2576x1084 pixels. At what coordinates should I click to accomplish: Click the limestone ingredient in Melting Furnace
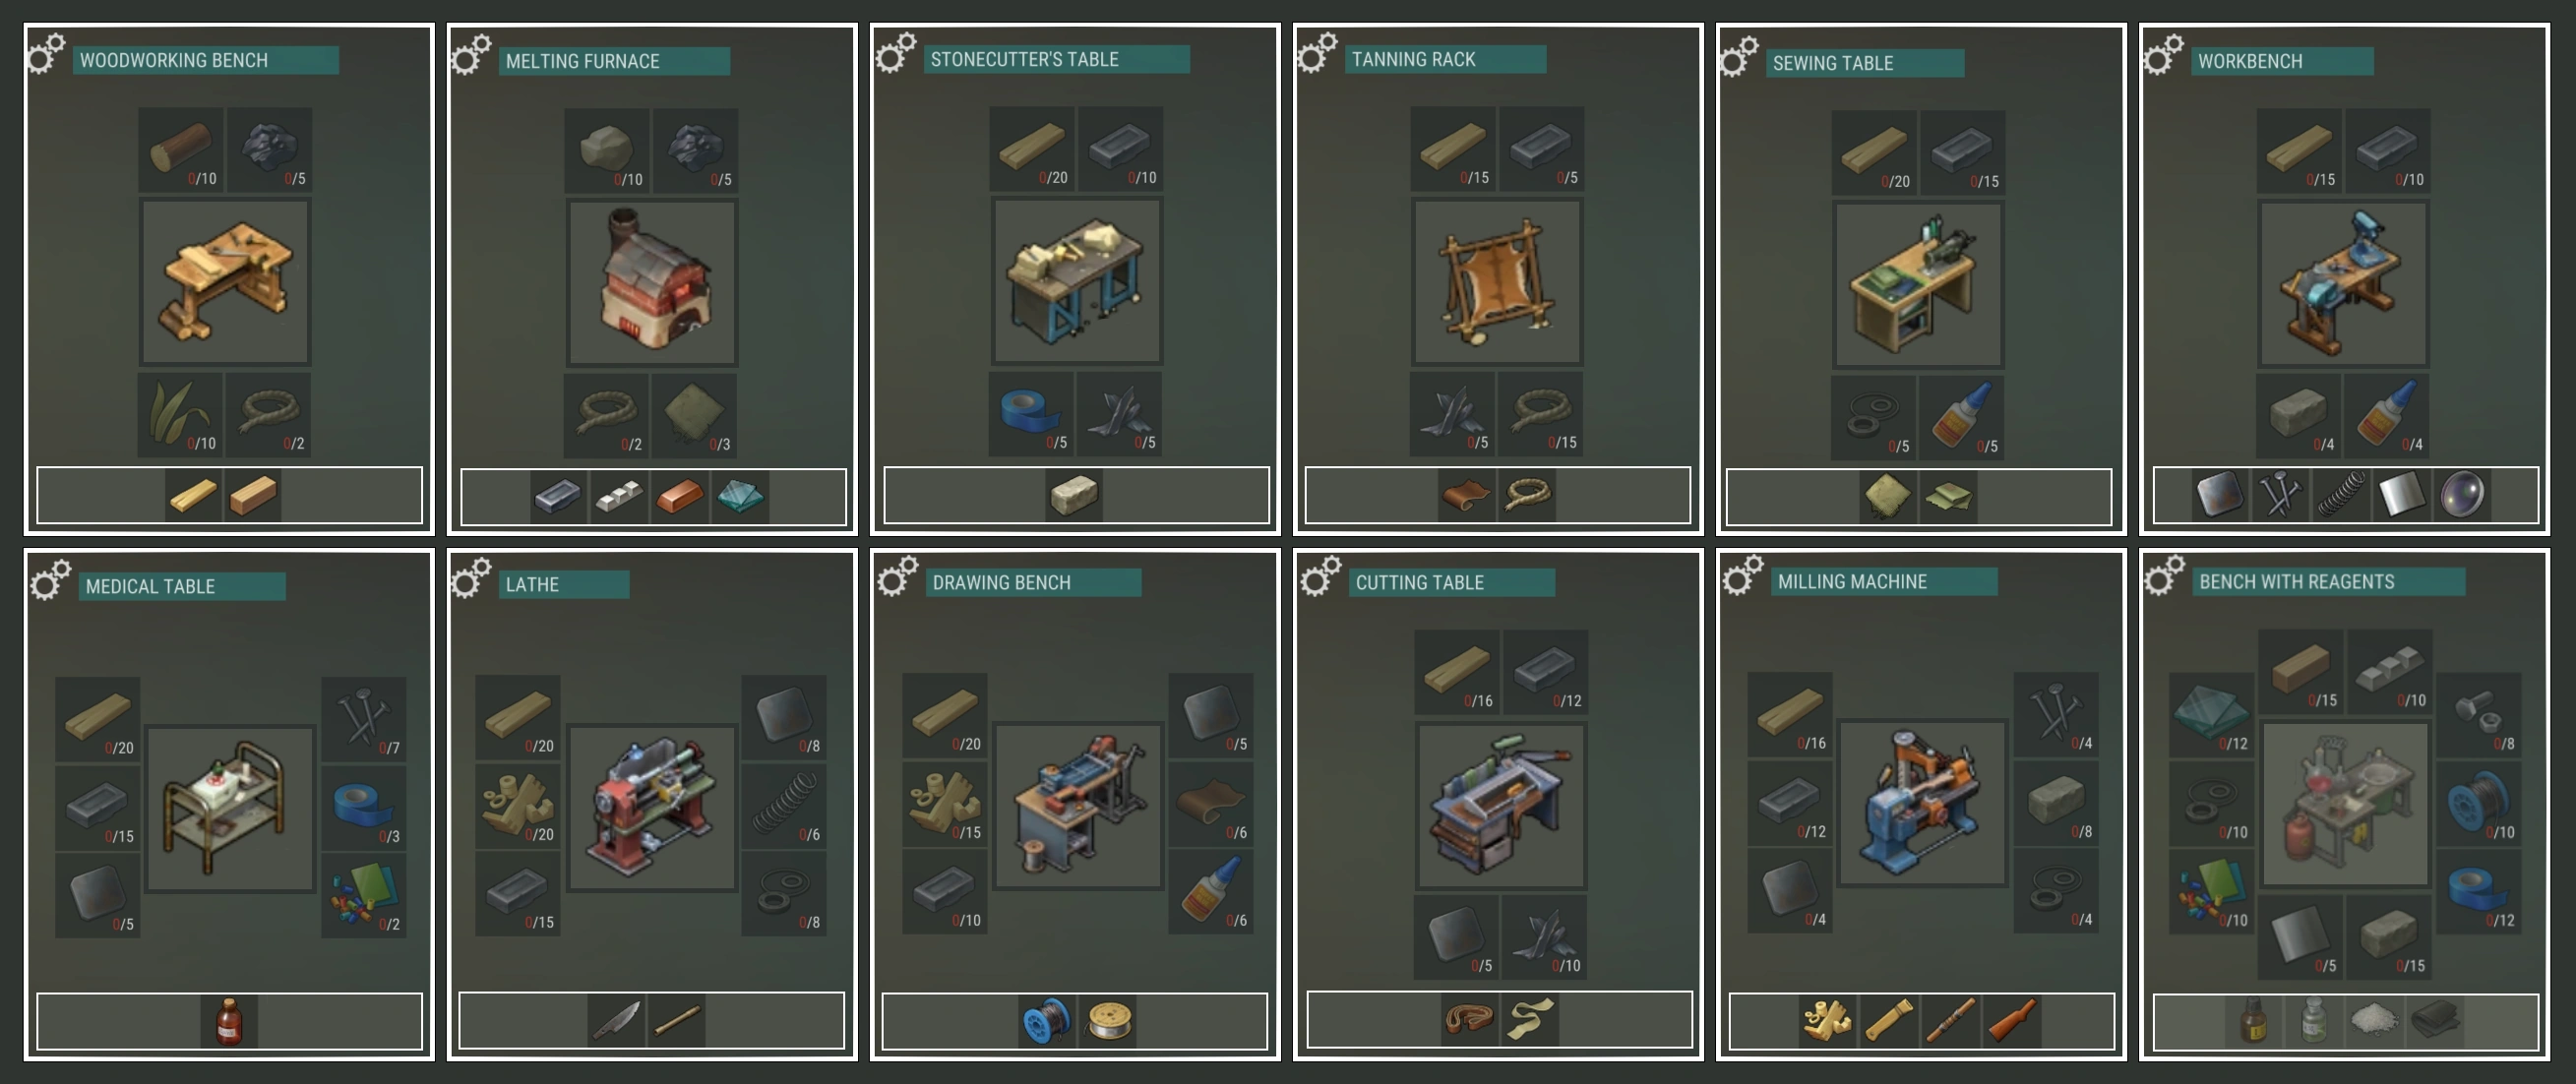(x=607, y=150)
